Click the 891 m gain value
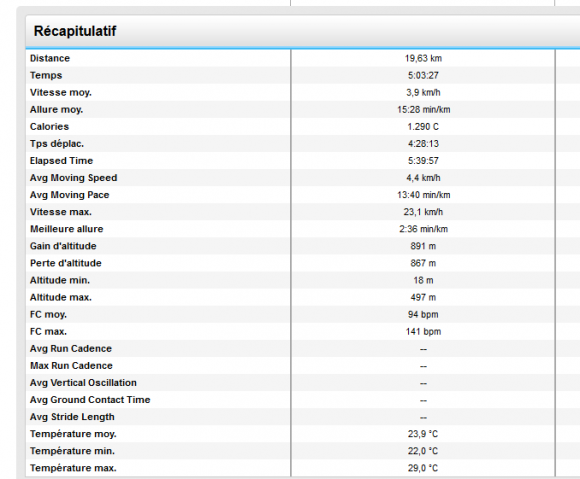Screen dimensions: 580x479 point(423,246)
